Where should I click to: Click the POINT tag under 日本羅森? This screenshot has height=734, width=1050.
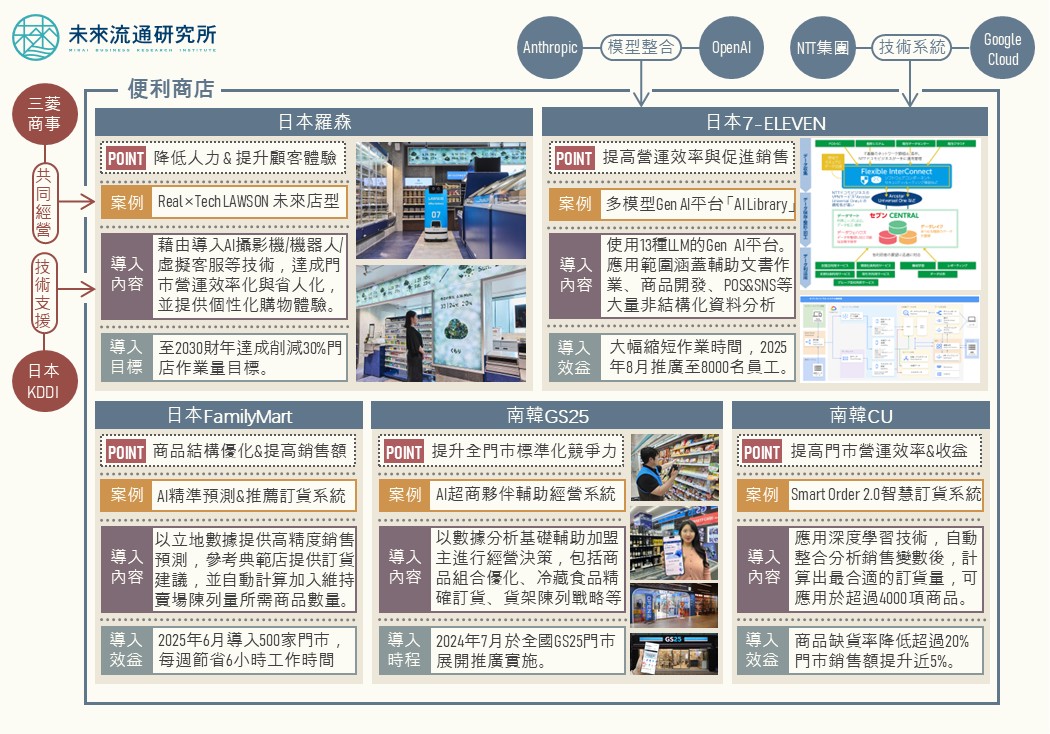126,158
